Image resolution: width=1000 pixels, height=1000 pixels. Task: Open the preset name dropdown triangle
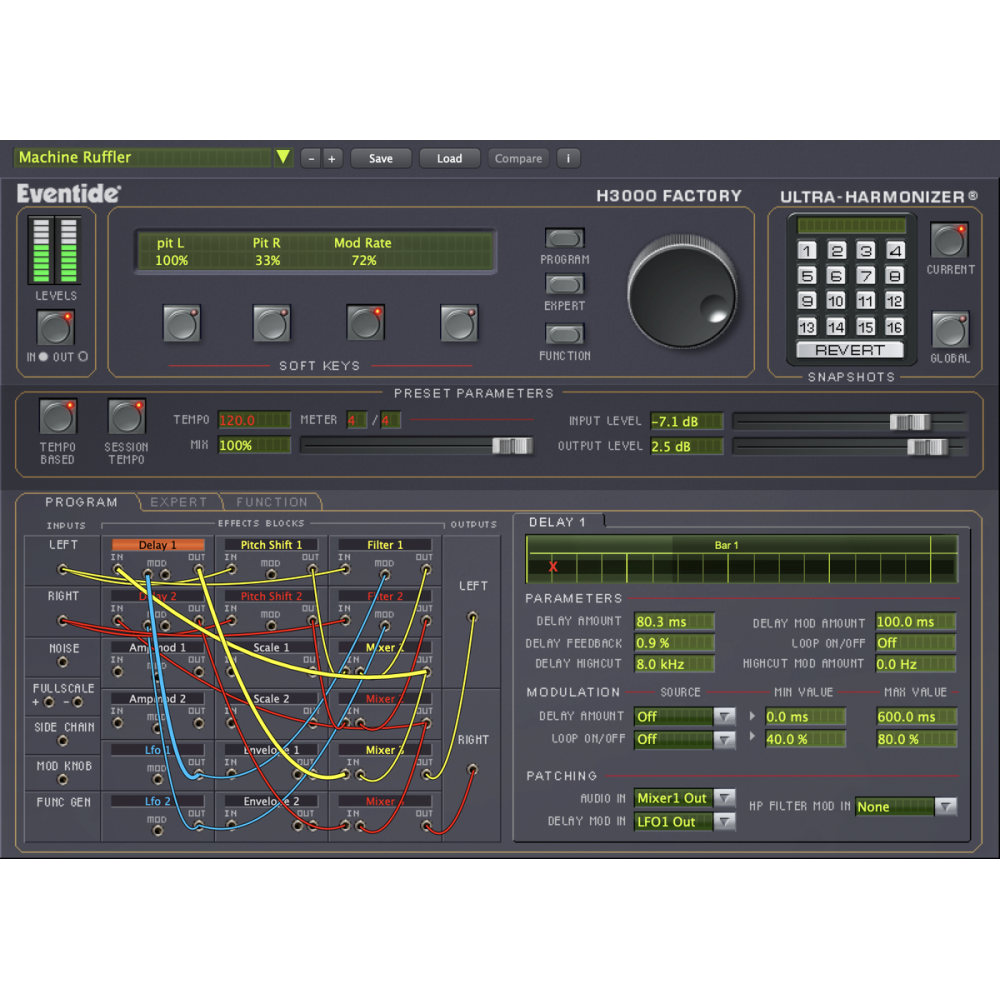coord(285,157)
